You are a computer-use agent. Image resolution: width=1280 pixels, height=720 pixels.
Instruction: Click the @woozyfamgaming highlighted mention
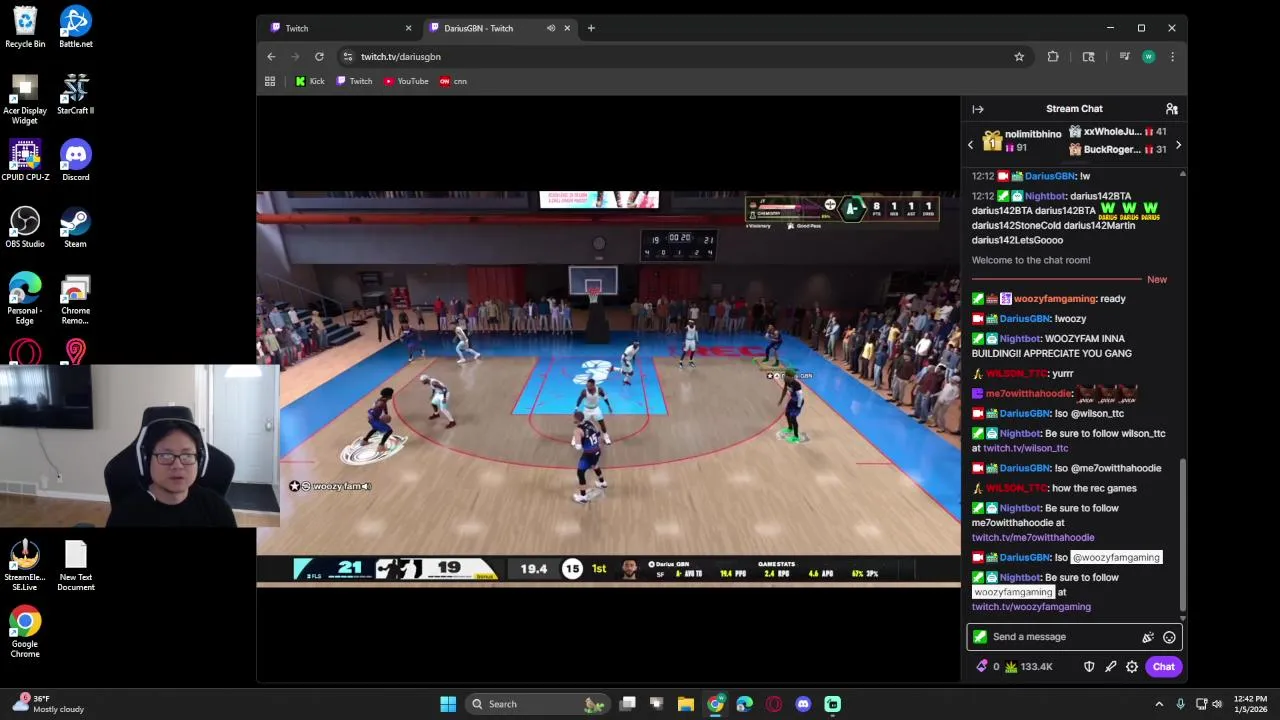click(1116, 558)
